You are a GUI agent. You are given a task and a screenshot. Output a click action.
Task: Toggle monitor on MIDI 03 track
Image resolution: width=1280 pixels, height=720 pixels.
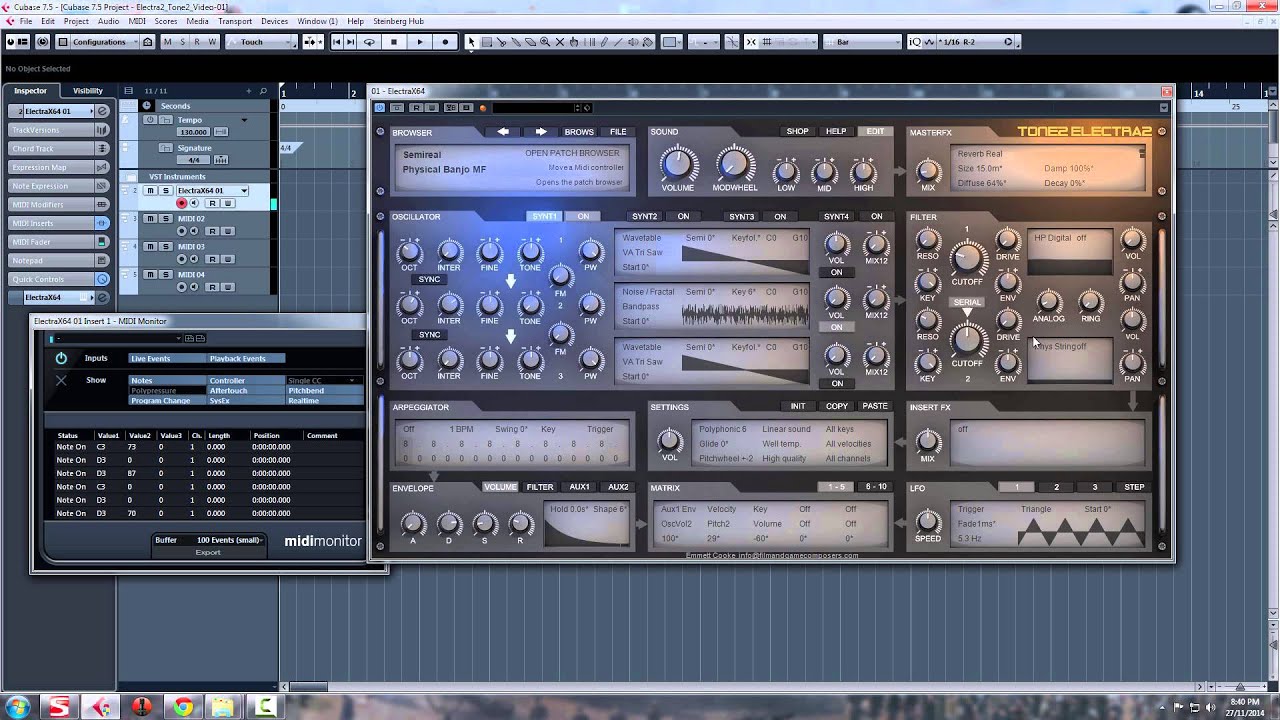click(x=194, y=259)
